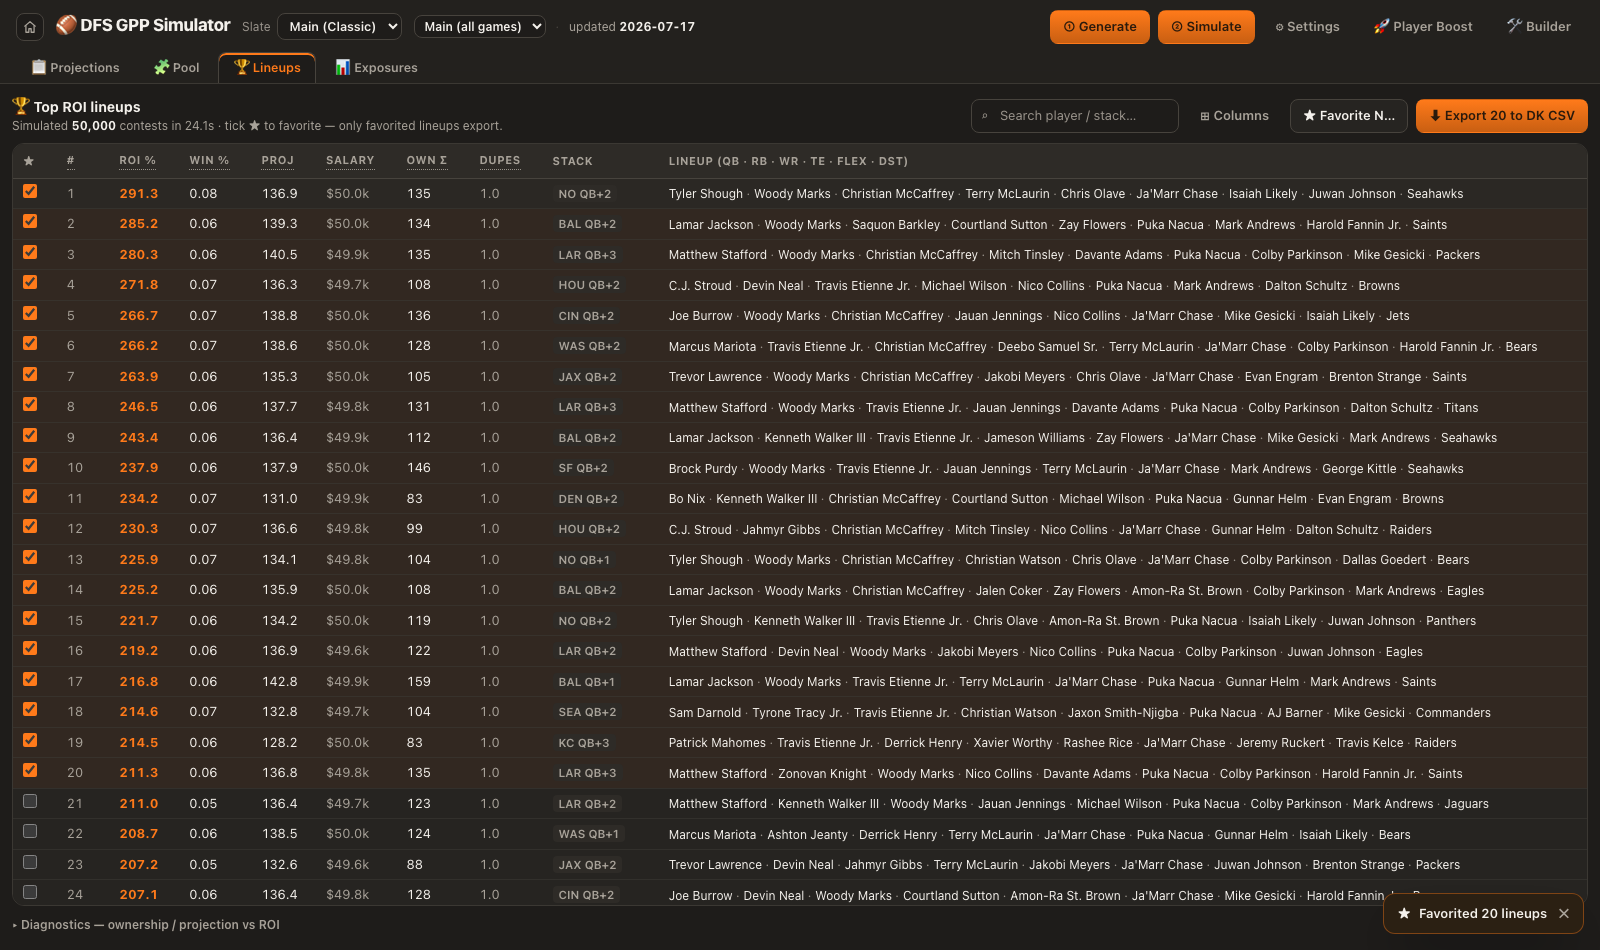This screenshot has width=1600, height=950.
Task: Open the Player Boost rocket tool
Action: [1423, 27]
